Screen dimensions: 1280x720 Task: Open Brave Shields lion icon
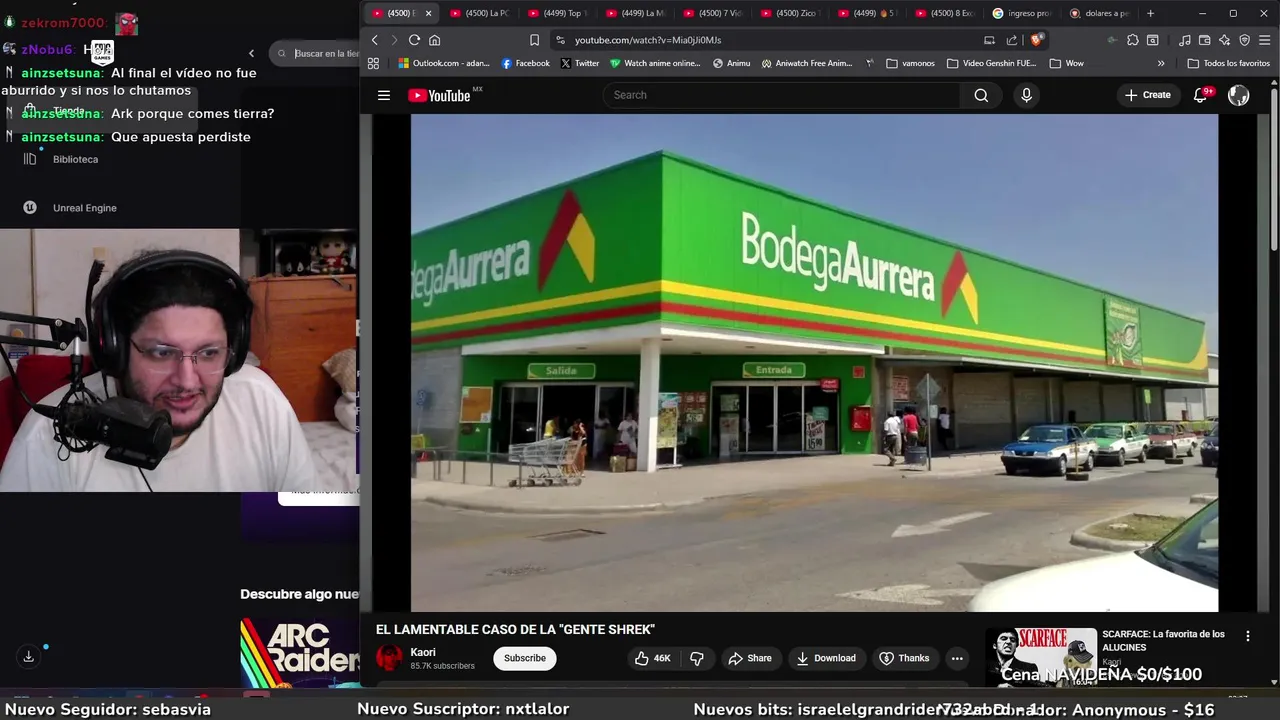1037,40
